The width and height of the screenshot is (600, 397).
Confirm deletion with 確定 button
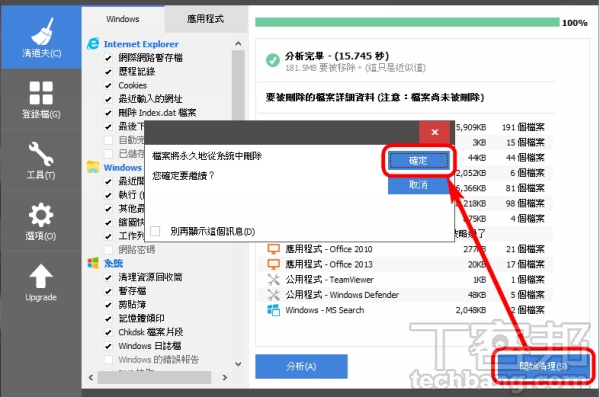418,160
